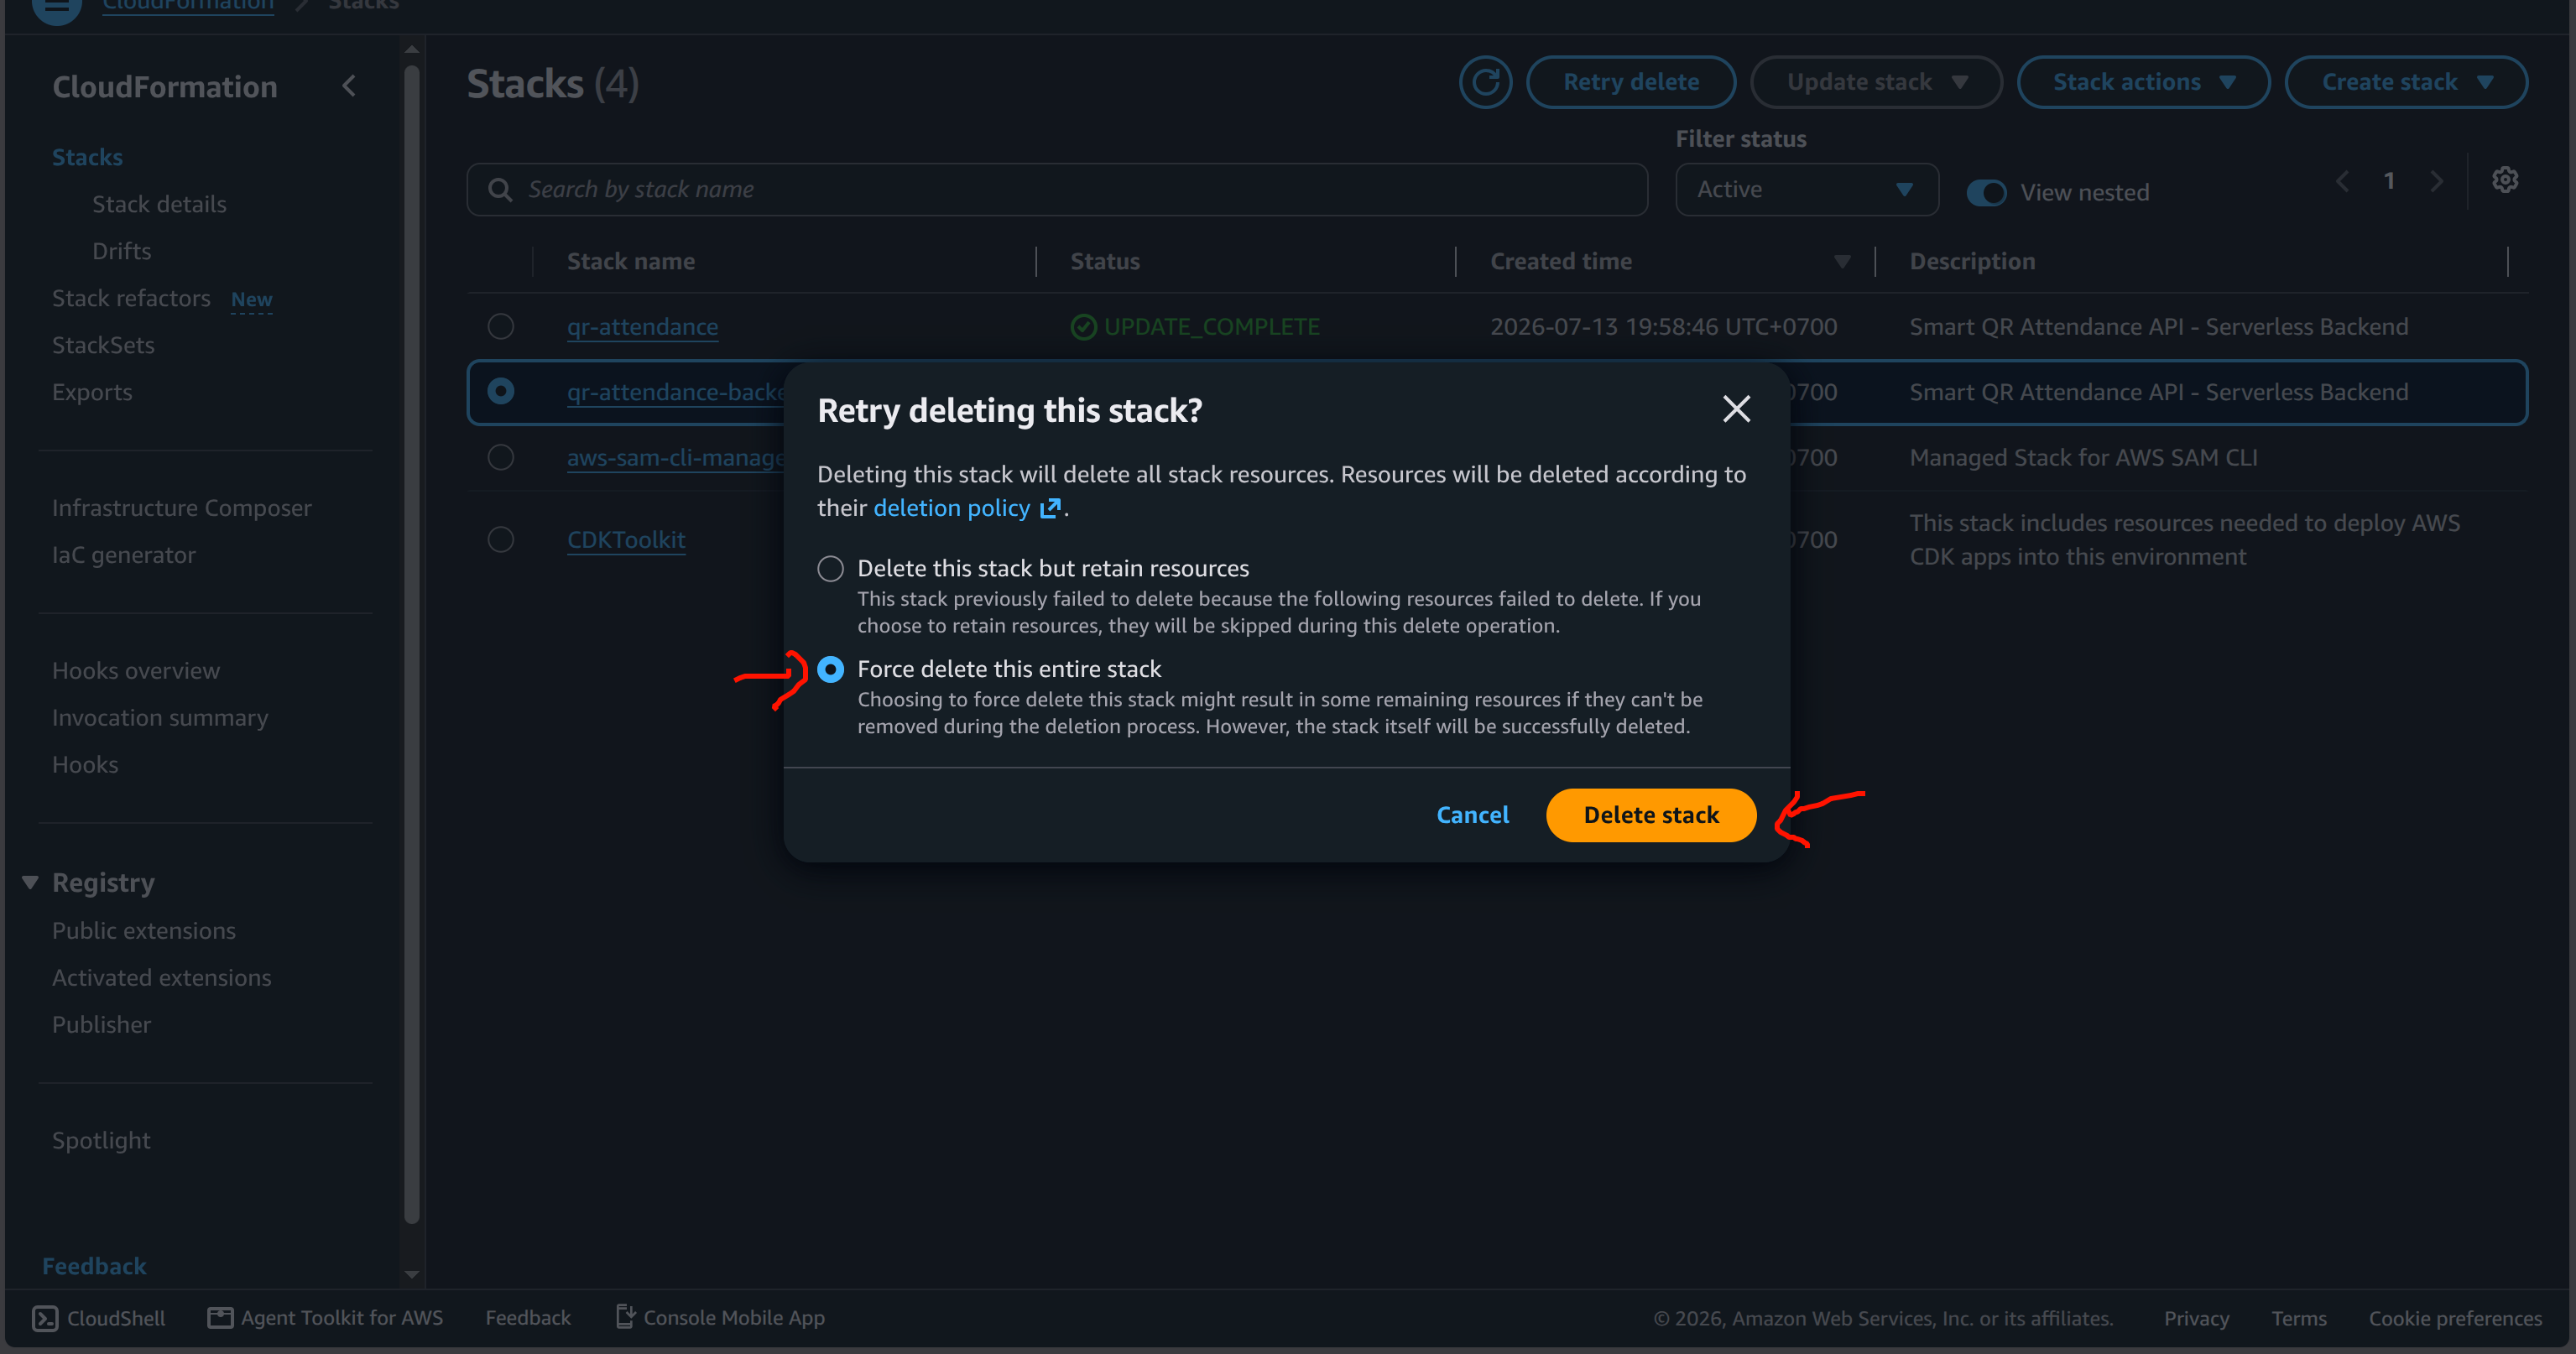
Task: Expand the Stack actions dropdown
Action: tap(2143, 82)
